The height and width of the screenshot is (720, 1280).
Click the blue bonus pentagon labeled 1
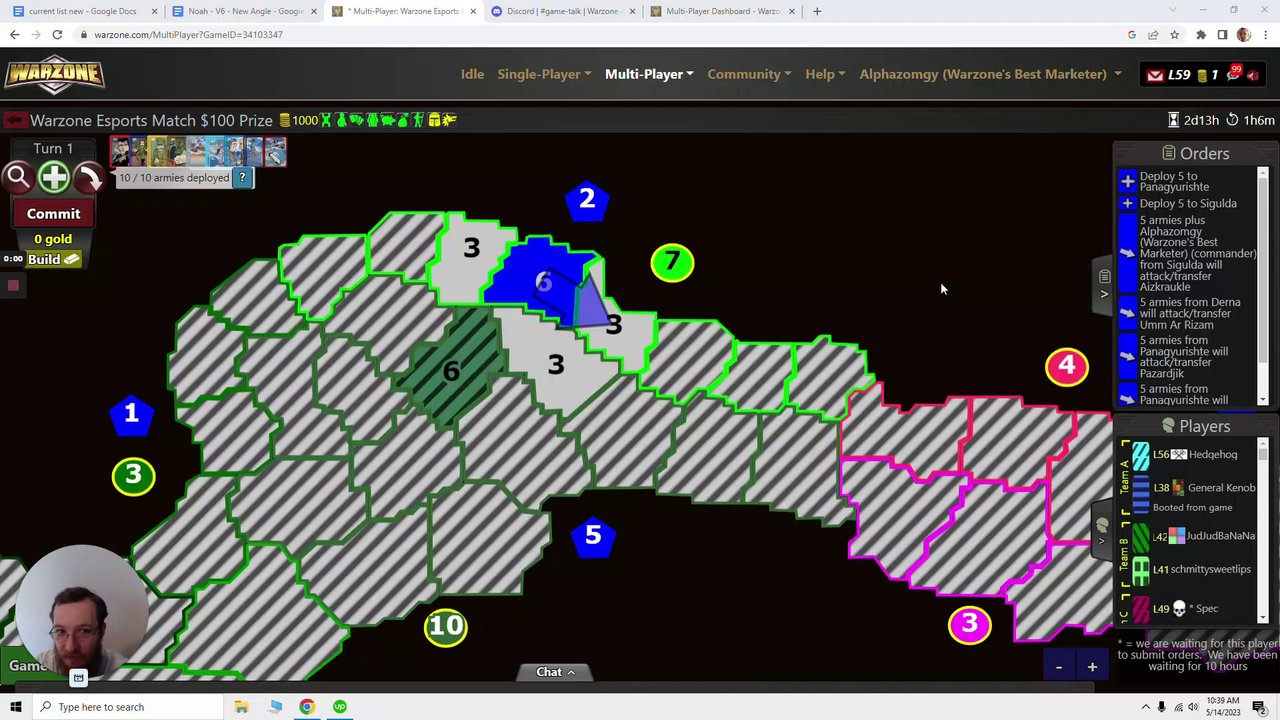pyautogui.click(x=131, y=414)
